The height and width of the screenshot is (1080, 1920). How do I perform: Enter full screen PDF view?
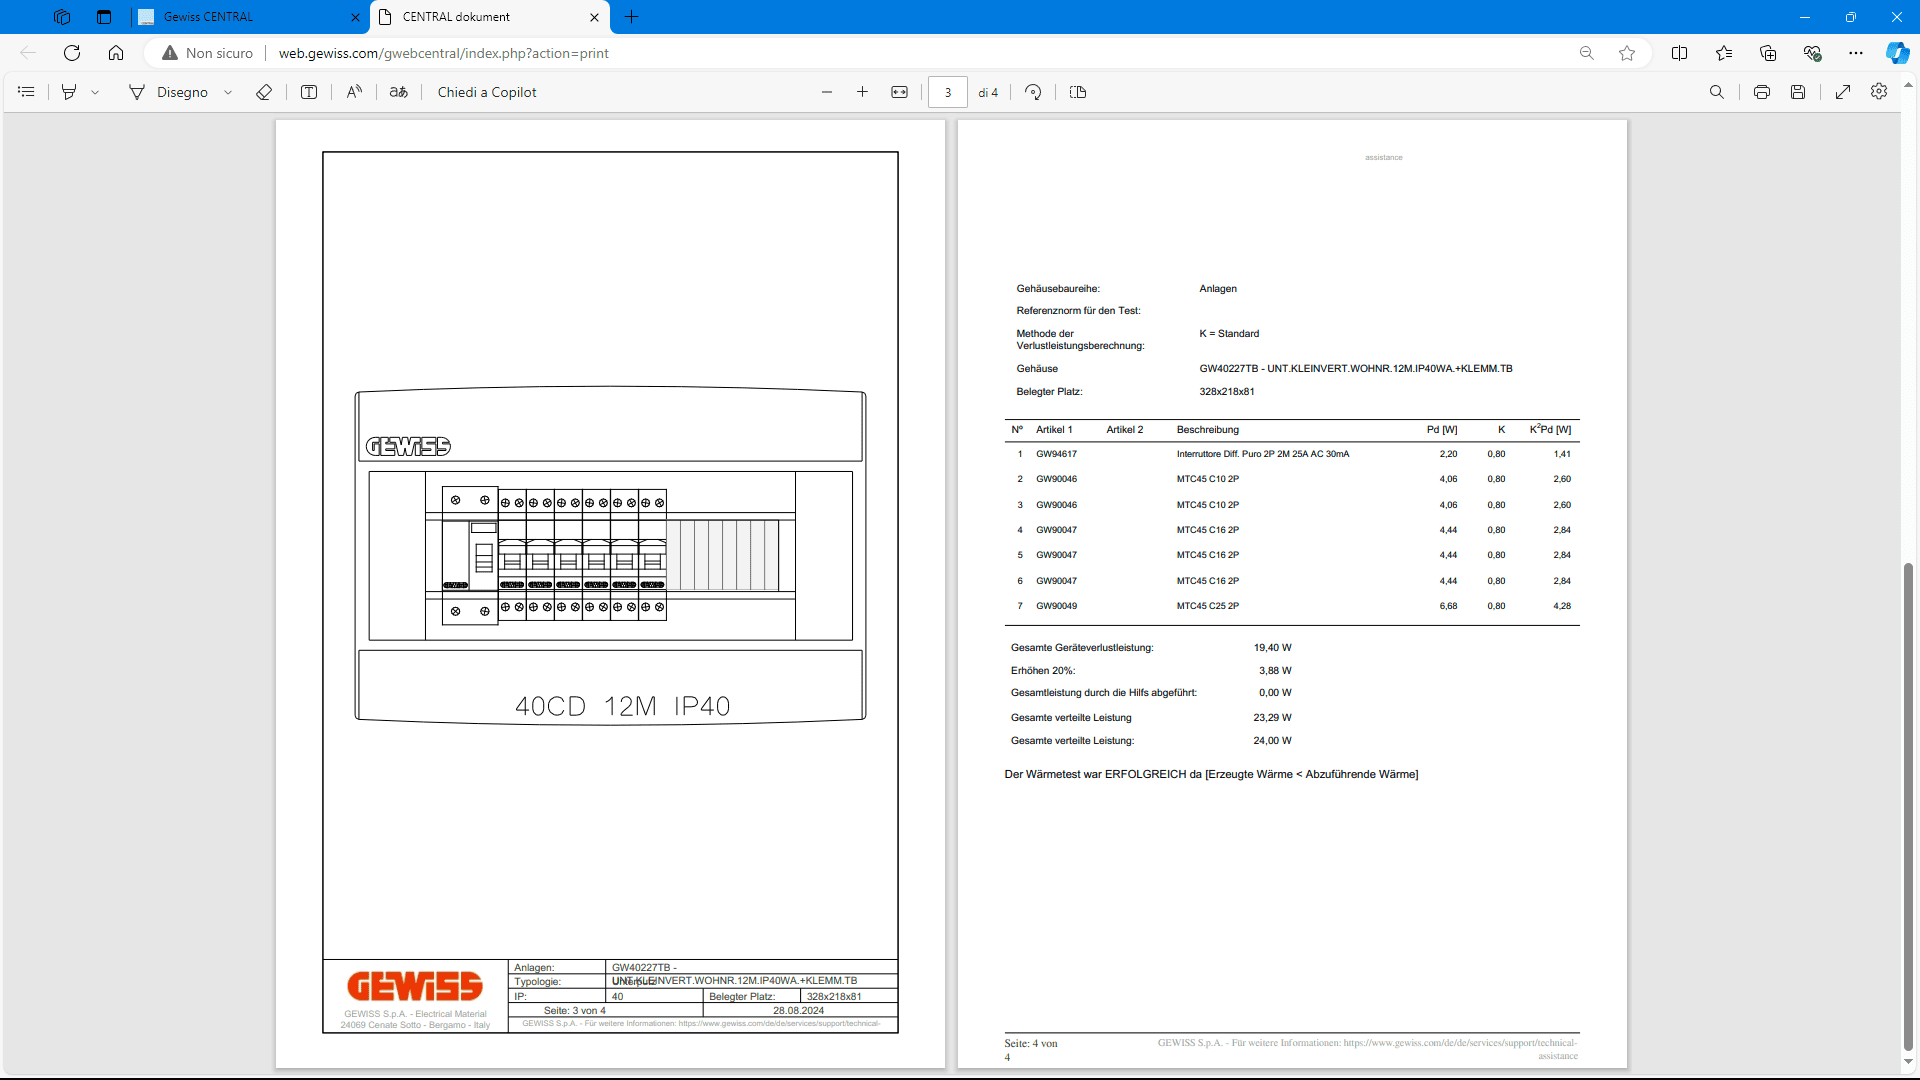click(x=1843, y=92)
